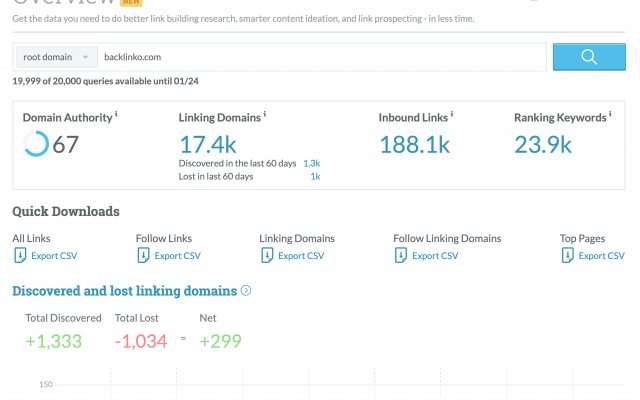Click the Domain Authority 67 score
Viewport: 640px width, 400px height.
[x=65, y=144]
